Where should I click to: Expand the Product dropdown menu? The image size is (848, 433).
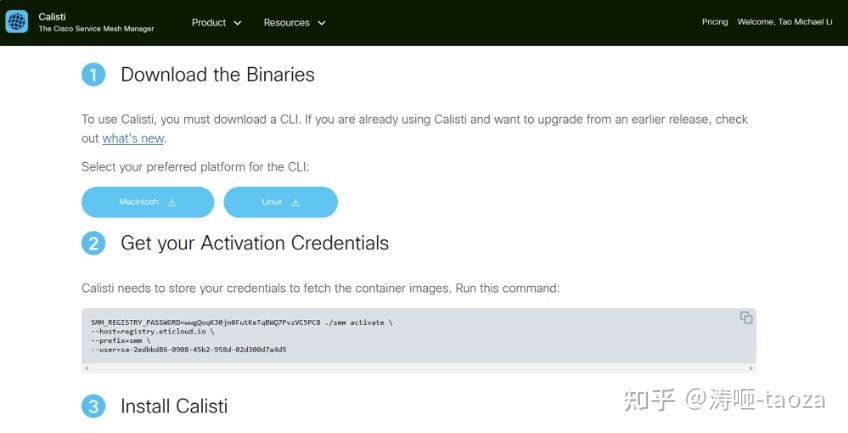pos(217,22)
